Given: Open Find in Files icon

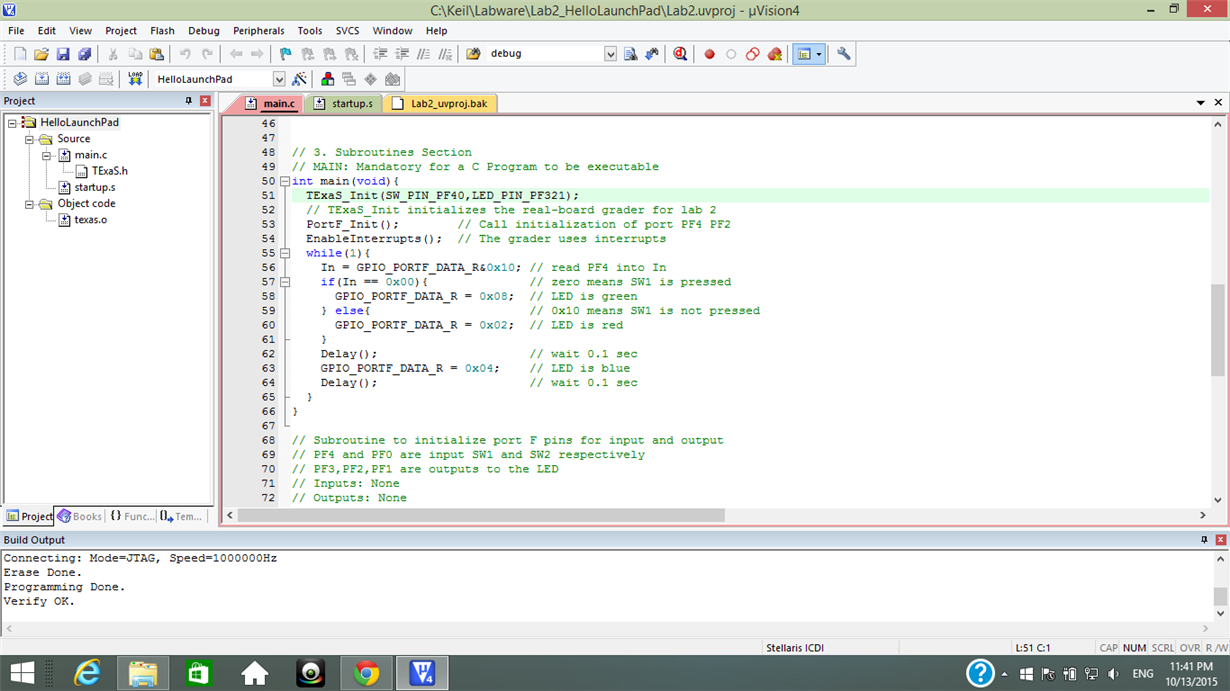Looking at the screenshot, I should [473, 54].
